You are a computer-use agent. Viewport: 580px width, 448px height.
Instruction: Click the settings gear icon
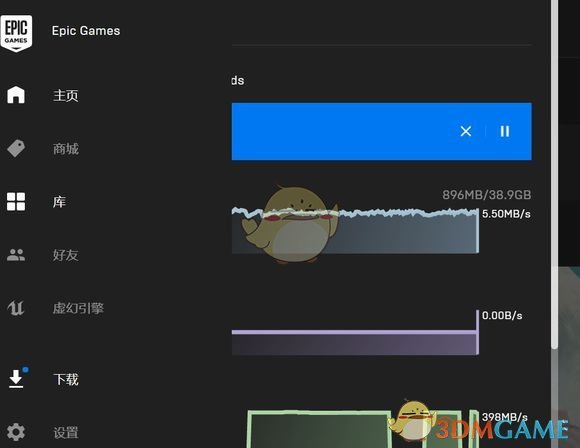(x=16, y=432)
